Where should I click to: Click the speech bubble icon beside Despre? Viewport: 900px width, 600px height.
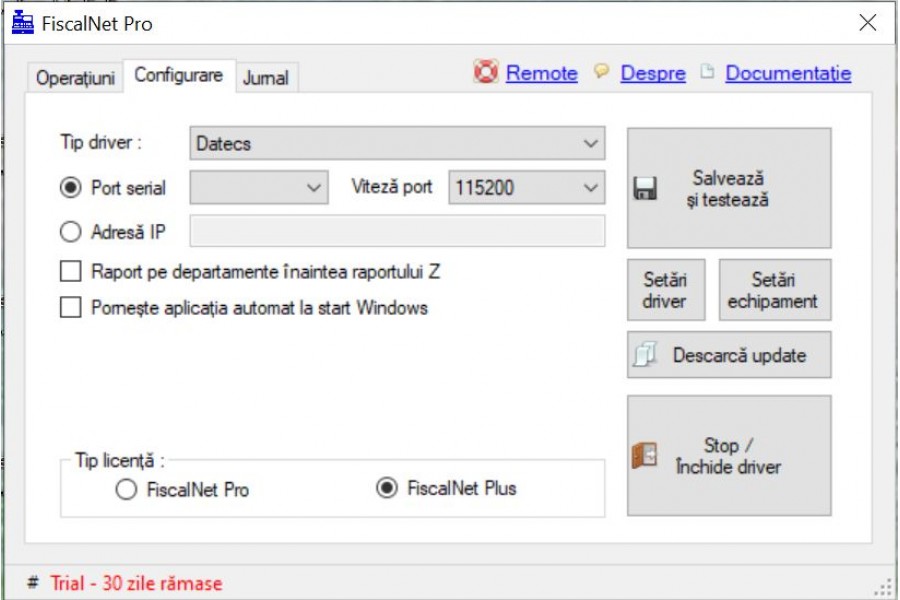(601, 71)
